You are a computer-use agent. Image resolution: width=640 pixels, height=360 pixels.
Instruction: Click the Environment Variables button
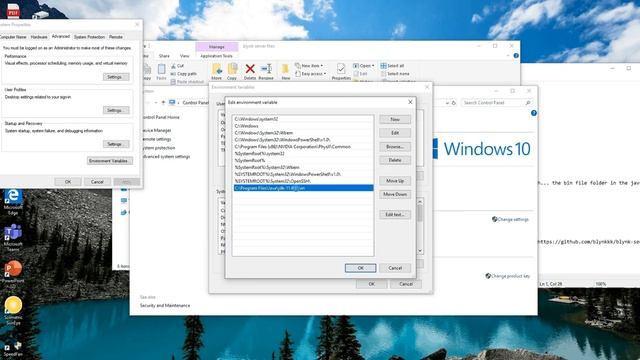click(x=110, y=161)
